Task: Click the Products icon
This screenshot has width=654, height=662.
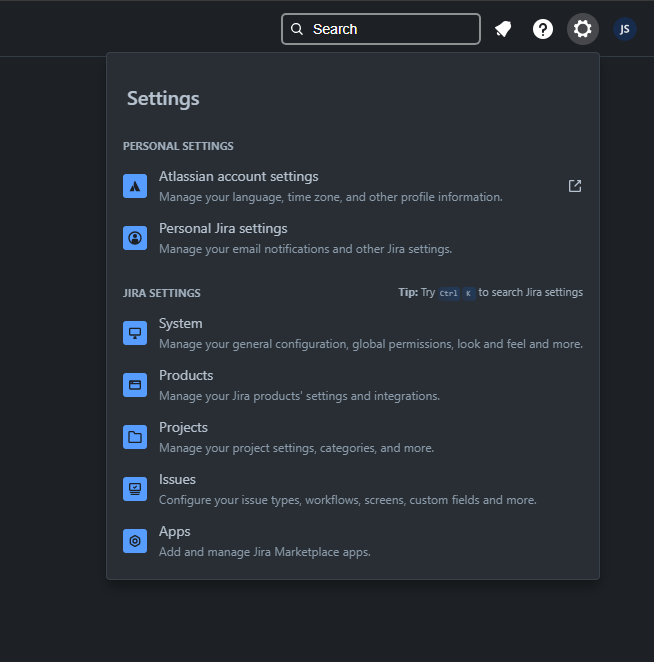Action: pos(135,385)
